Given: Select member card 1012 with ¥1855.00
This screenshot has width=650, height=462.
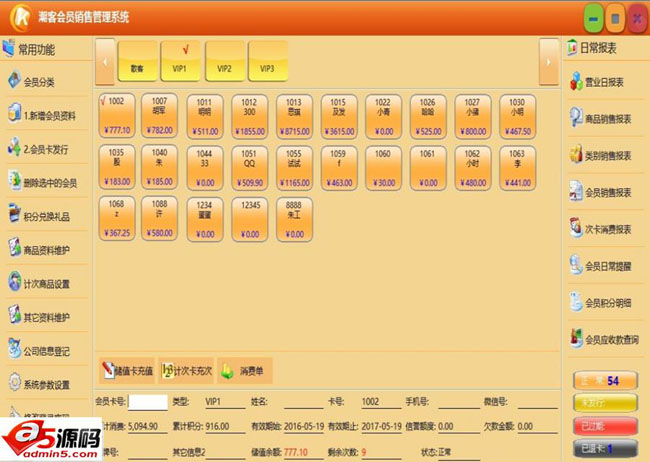Looking at the screenshot, I should (249, 117).
